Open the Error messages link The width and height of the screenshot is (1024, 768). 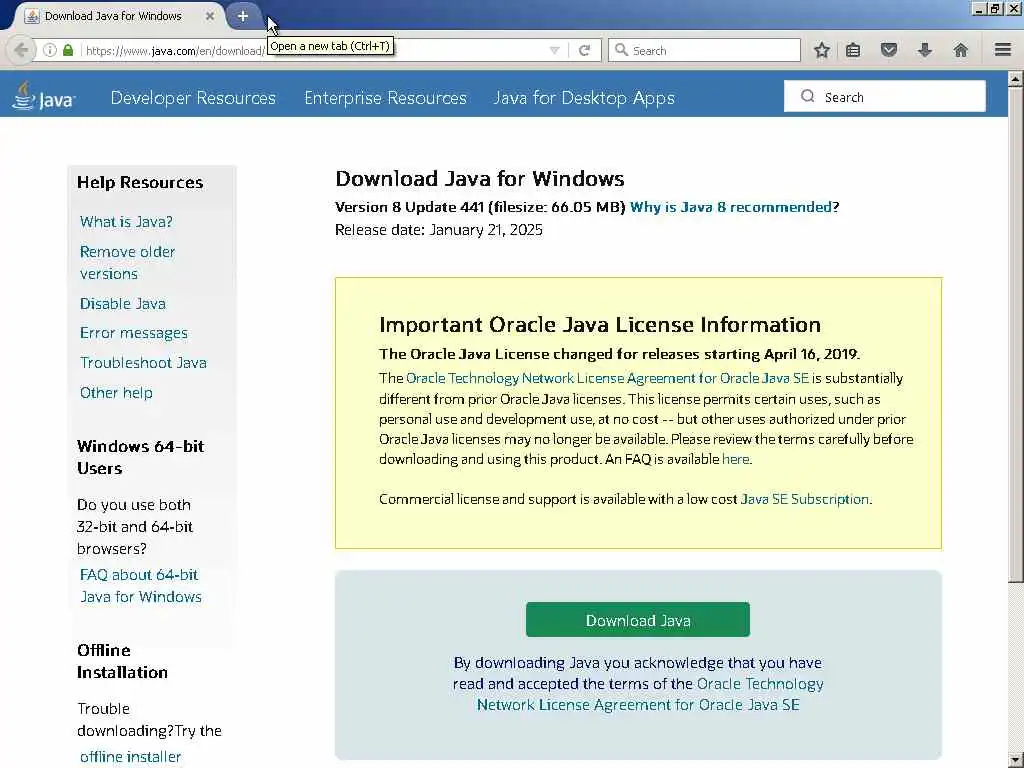[x=134, y=333]
